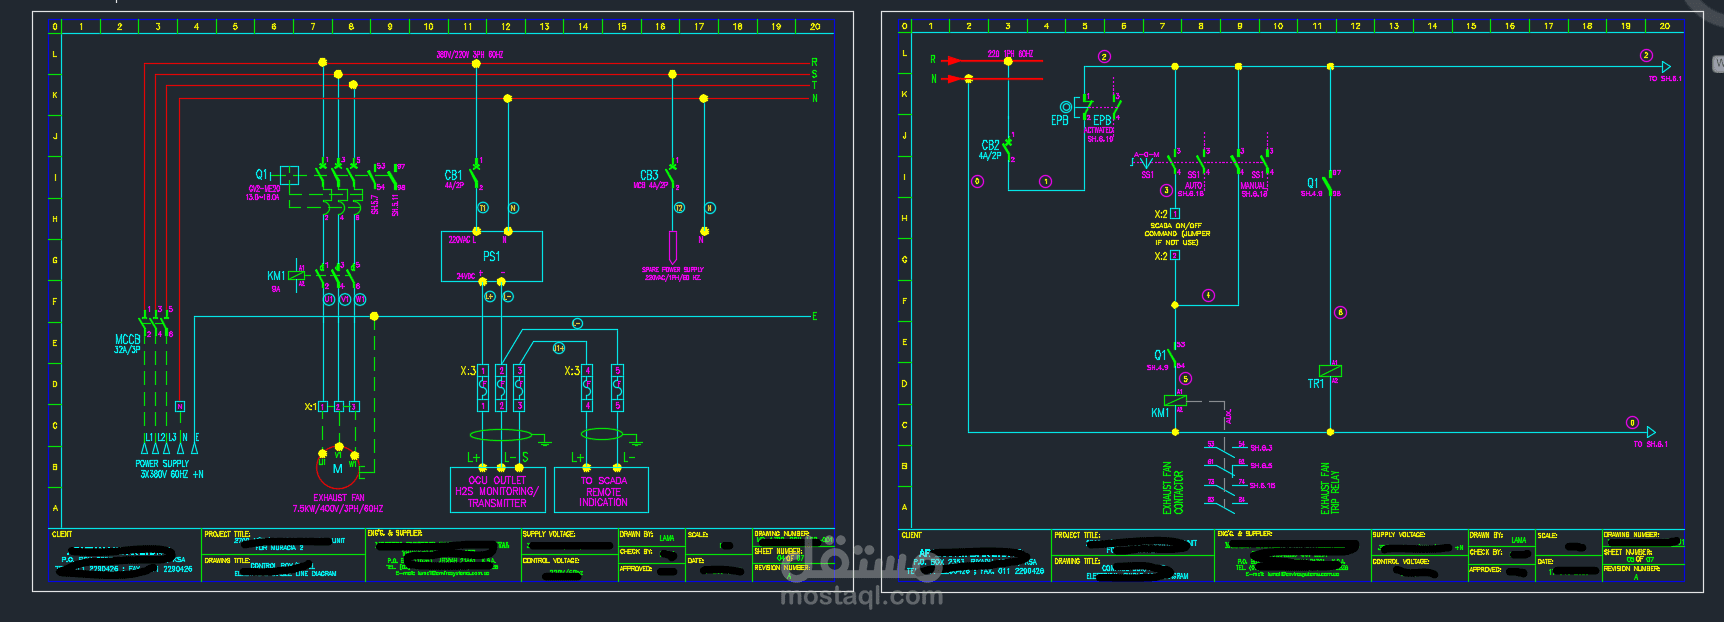Viewport: 1724px width, 622px height.
Task: Select the CB2 4A/2P breaker in right sheet
Action: (x=1007, y=148)
